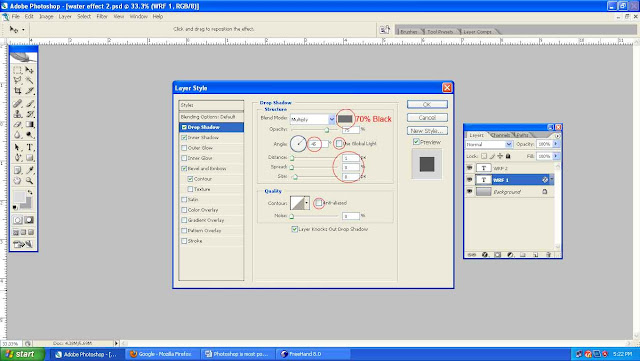This screenshot has height=361, width=640.
Task: Choose the Zoom tool
Action: 29,180
